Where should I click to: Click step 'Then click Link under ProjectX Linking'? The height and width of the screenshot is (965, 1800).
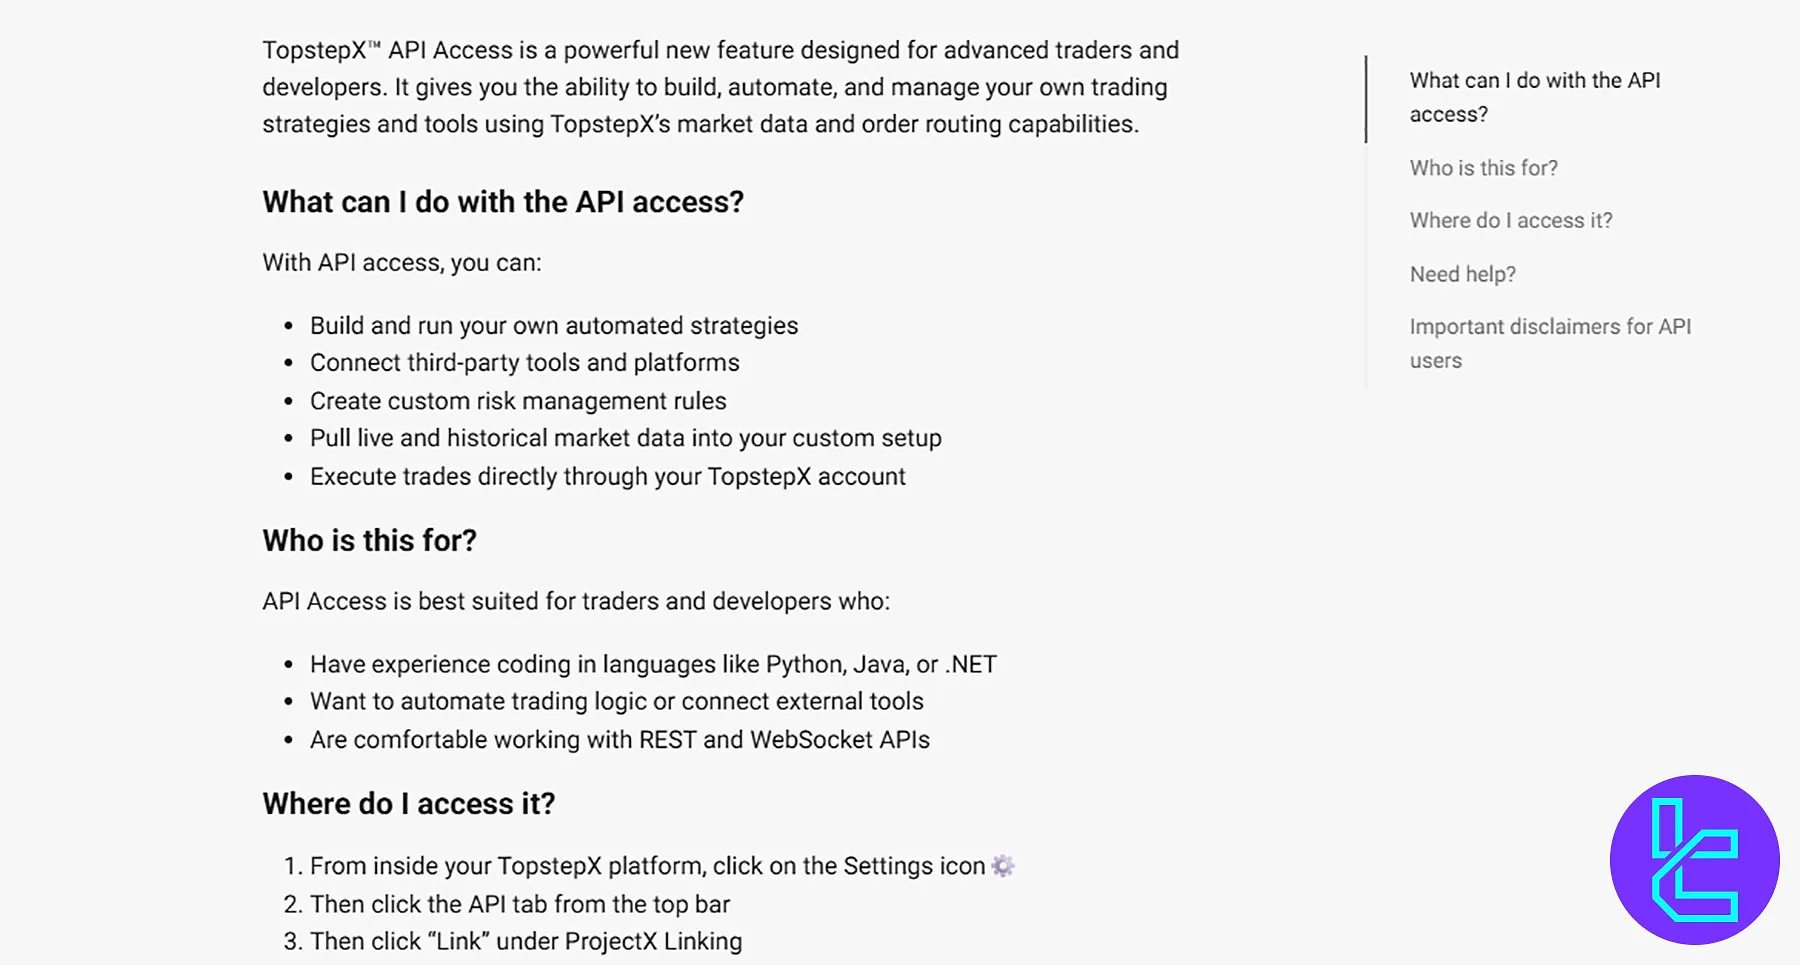[x=525, y=940]
